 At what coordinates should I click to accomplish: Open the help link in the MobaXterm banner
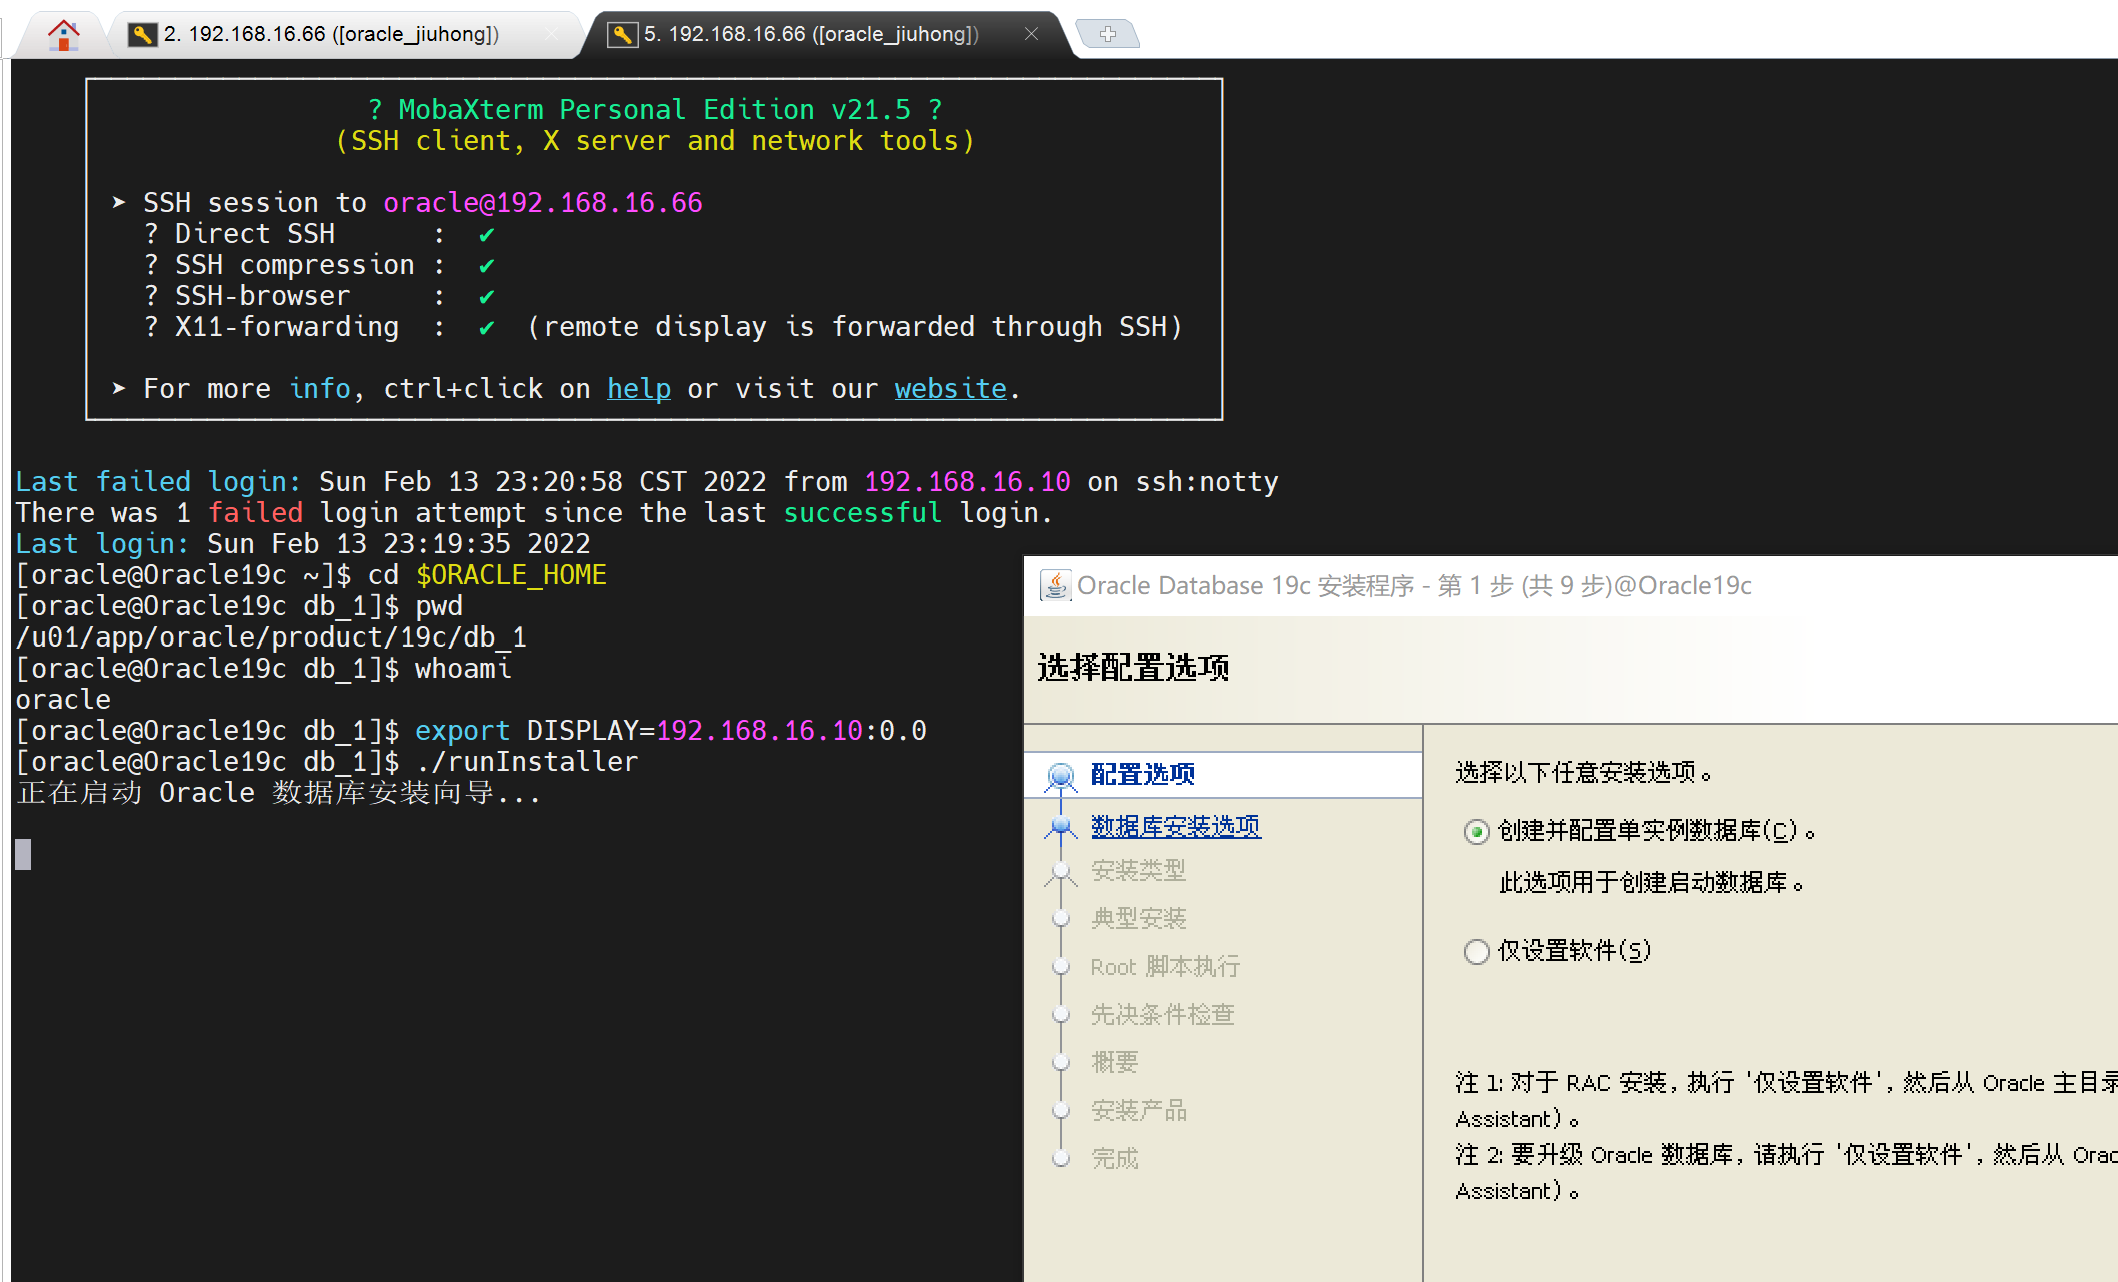click(x=638, y=389)
